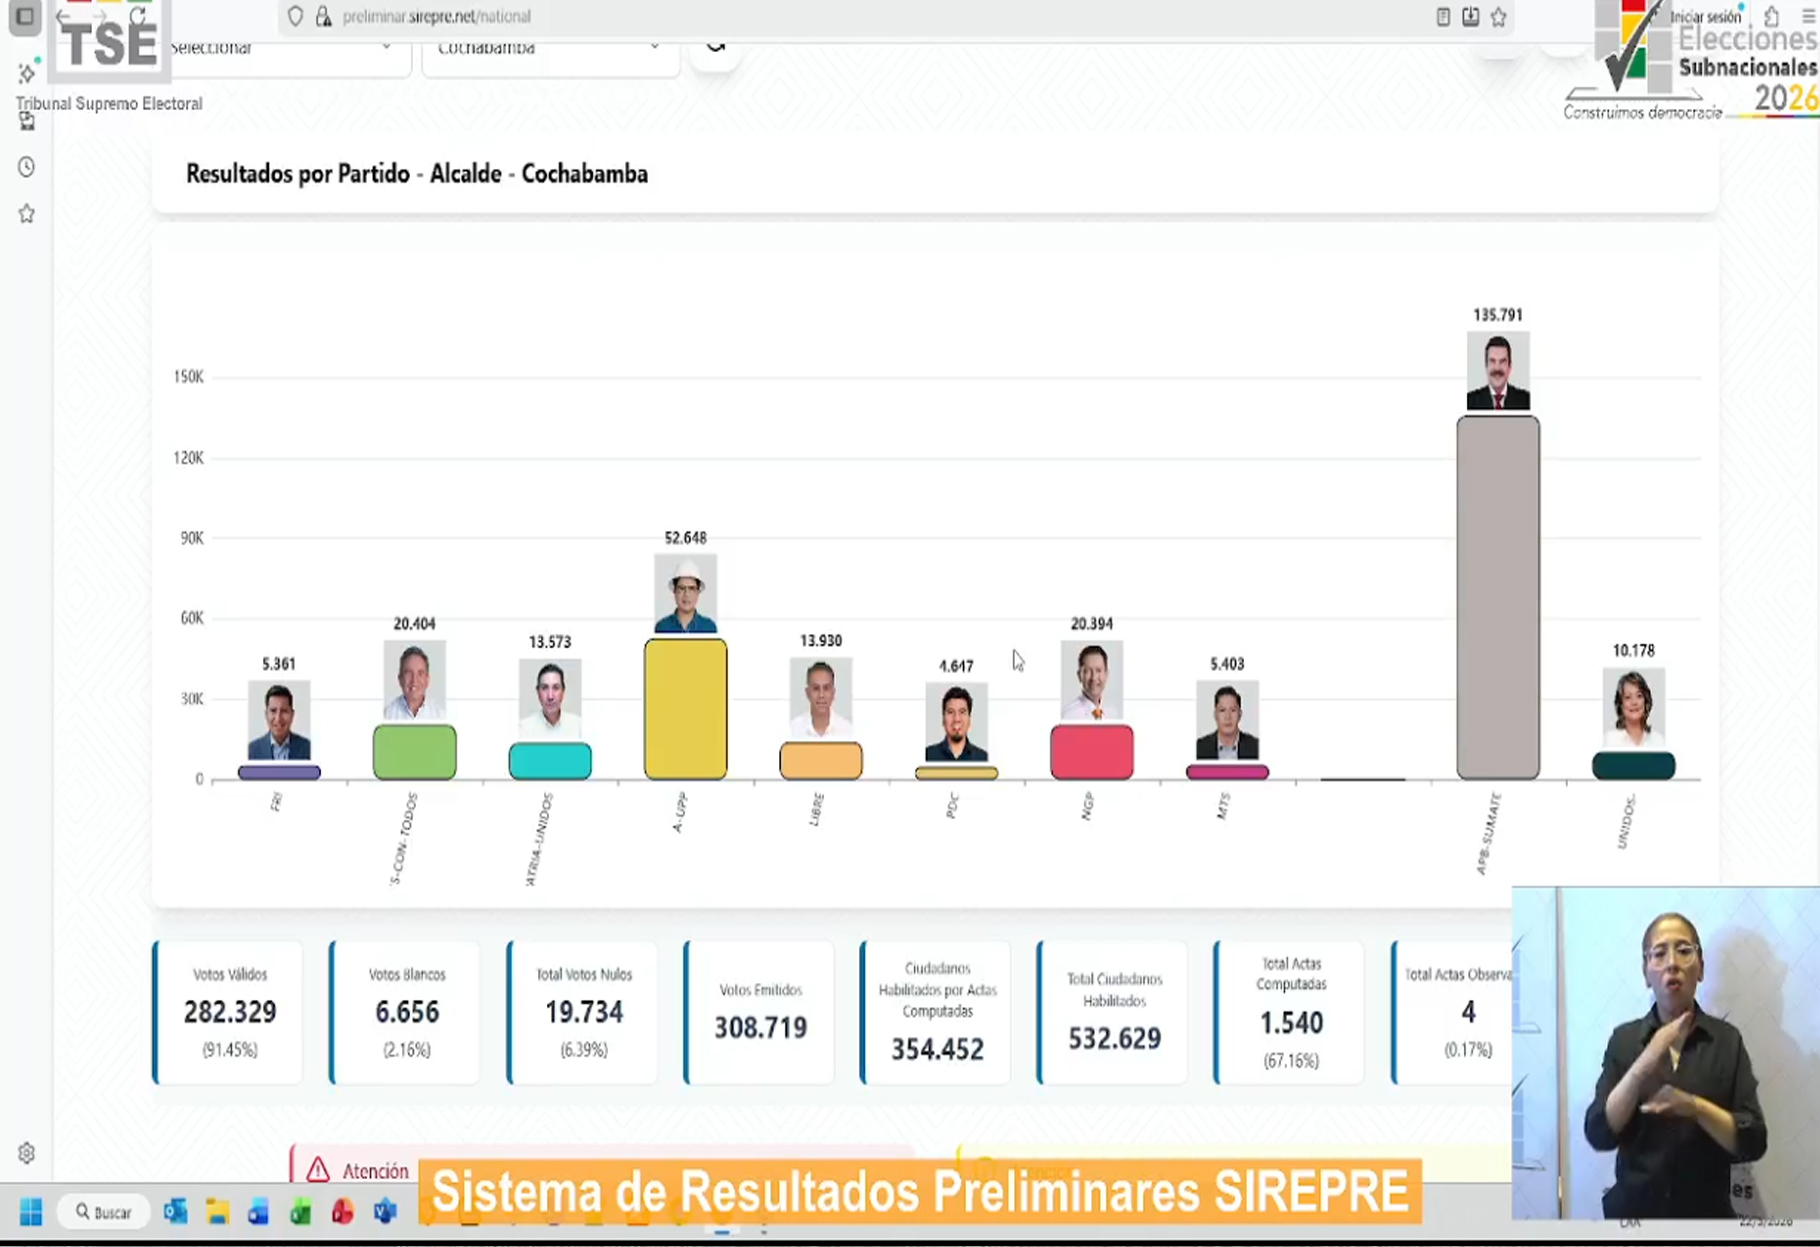Launch Excel from the taskbar
The height and width of the screenshot is (1247, 1820).
tap(300, 1213)
